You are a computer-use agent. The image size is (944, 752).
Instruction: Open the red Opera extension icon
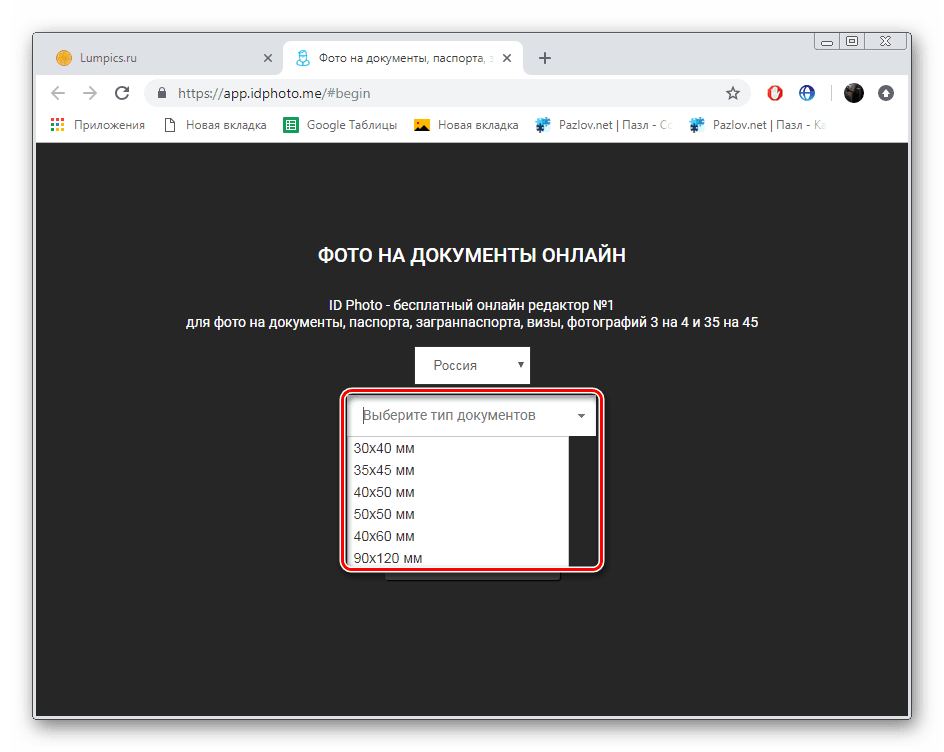(x=775, y=93)
